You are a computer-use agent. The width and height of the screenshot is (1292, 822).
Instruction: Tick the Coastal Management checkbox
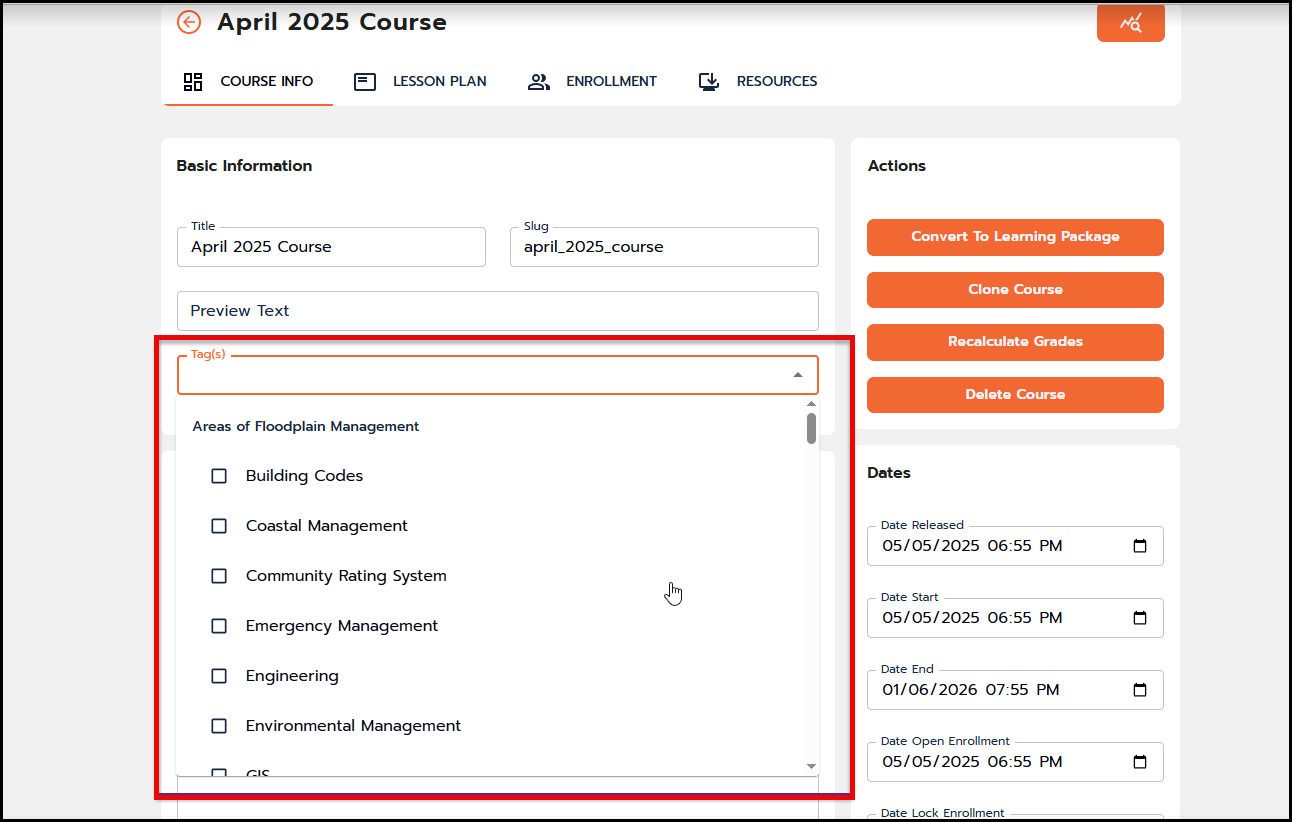click(x=219, y=526)
